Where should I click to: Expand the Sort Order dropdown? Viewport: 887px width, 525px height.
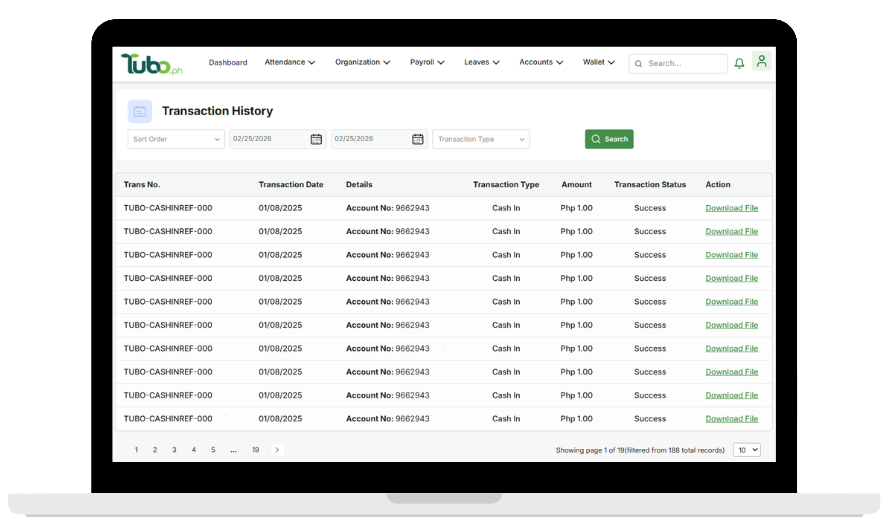pyautogui.click(x=176, y=139)
